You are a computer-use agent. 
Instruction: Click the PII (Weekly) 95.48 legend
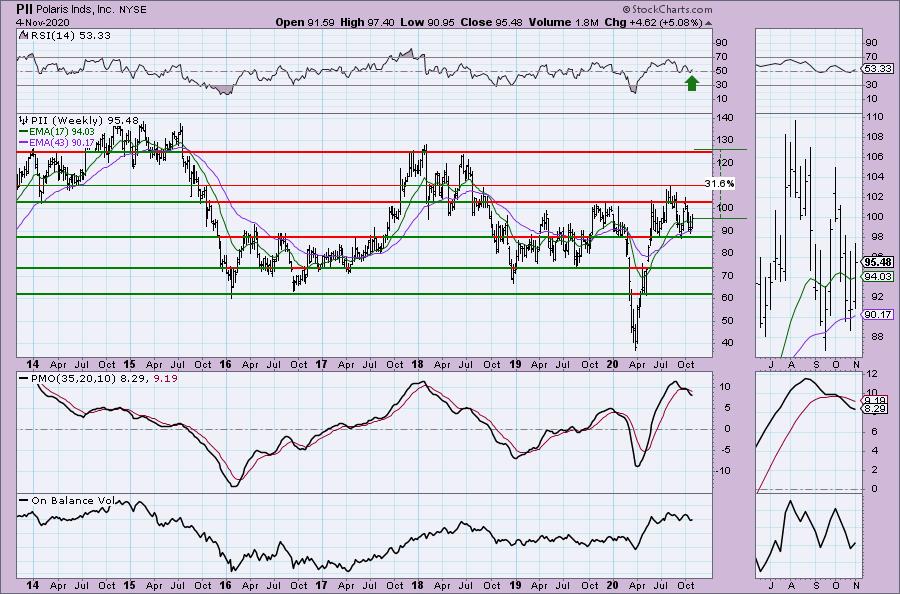click(85, 121)
